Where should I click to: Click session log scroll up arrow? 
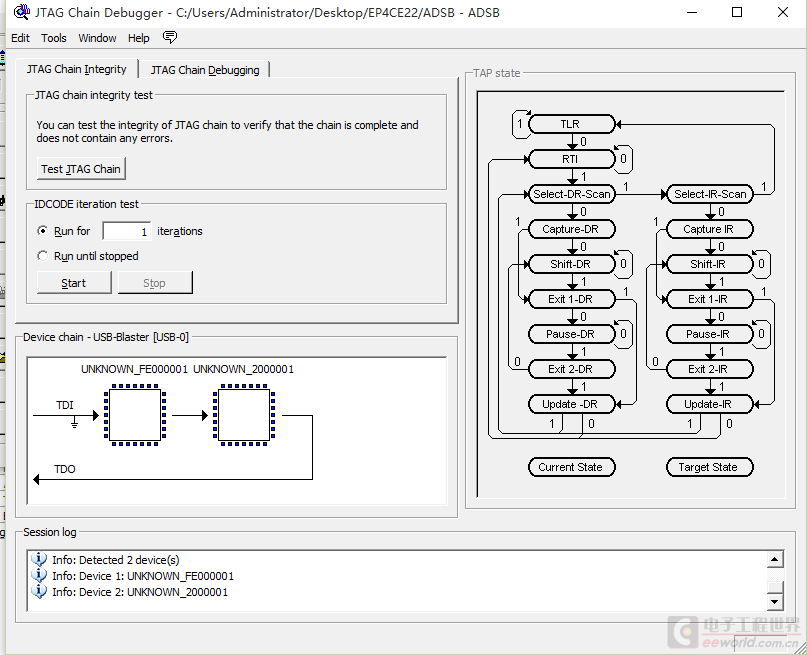point(775,559)
